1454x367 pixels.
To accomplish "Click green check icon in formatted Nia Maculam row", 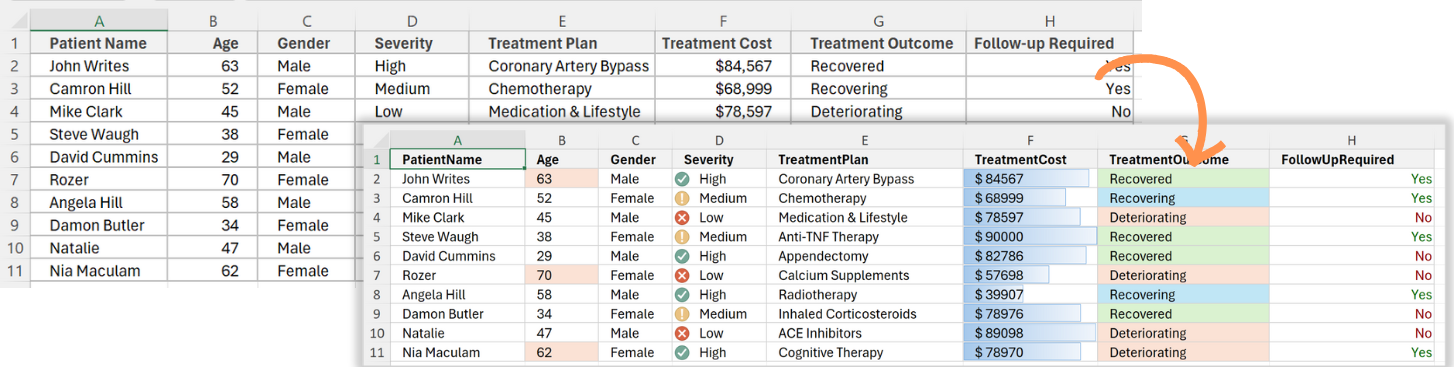I will pyautogui.click(x=682, y=352).
